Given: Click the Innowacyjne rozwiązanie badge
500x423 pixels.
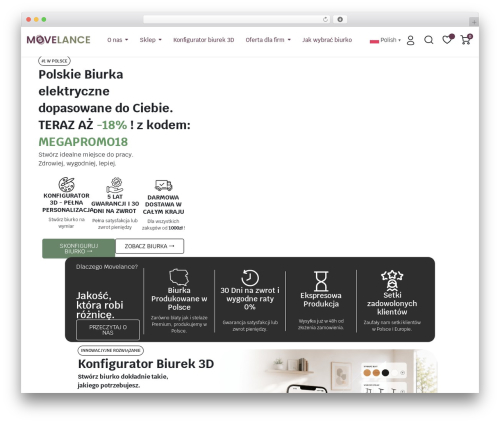Looking at the screenshot, I should (x=111, y=351).
